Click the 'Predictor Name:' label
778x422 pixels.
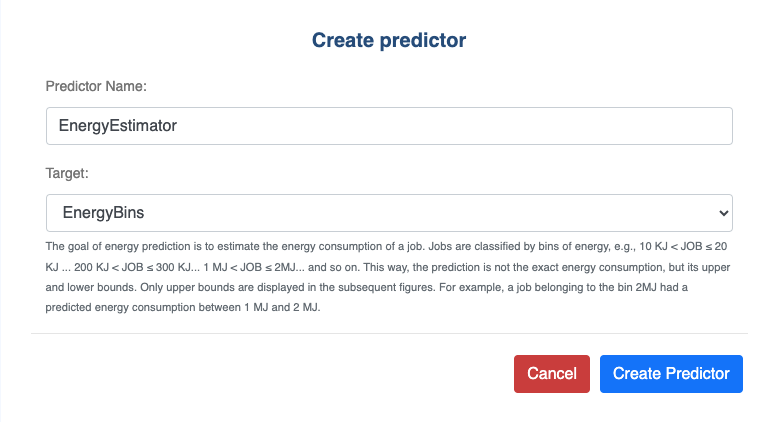96,86
